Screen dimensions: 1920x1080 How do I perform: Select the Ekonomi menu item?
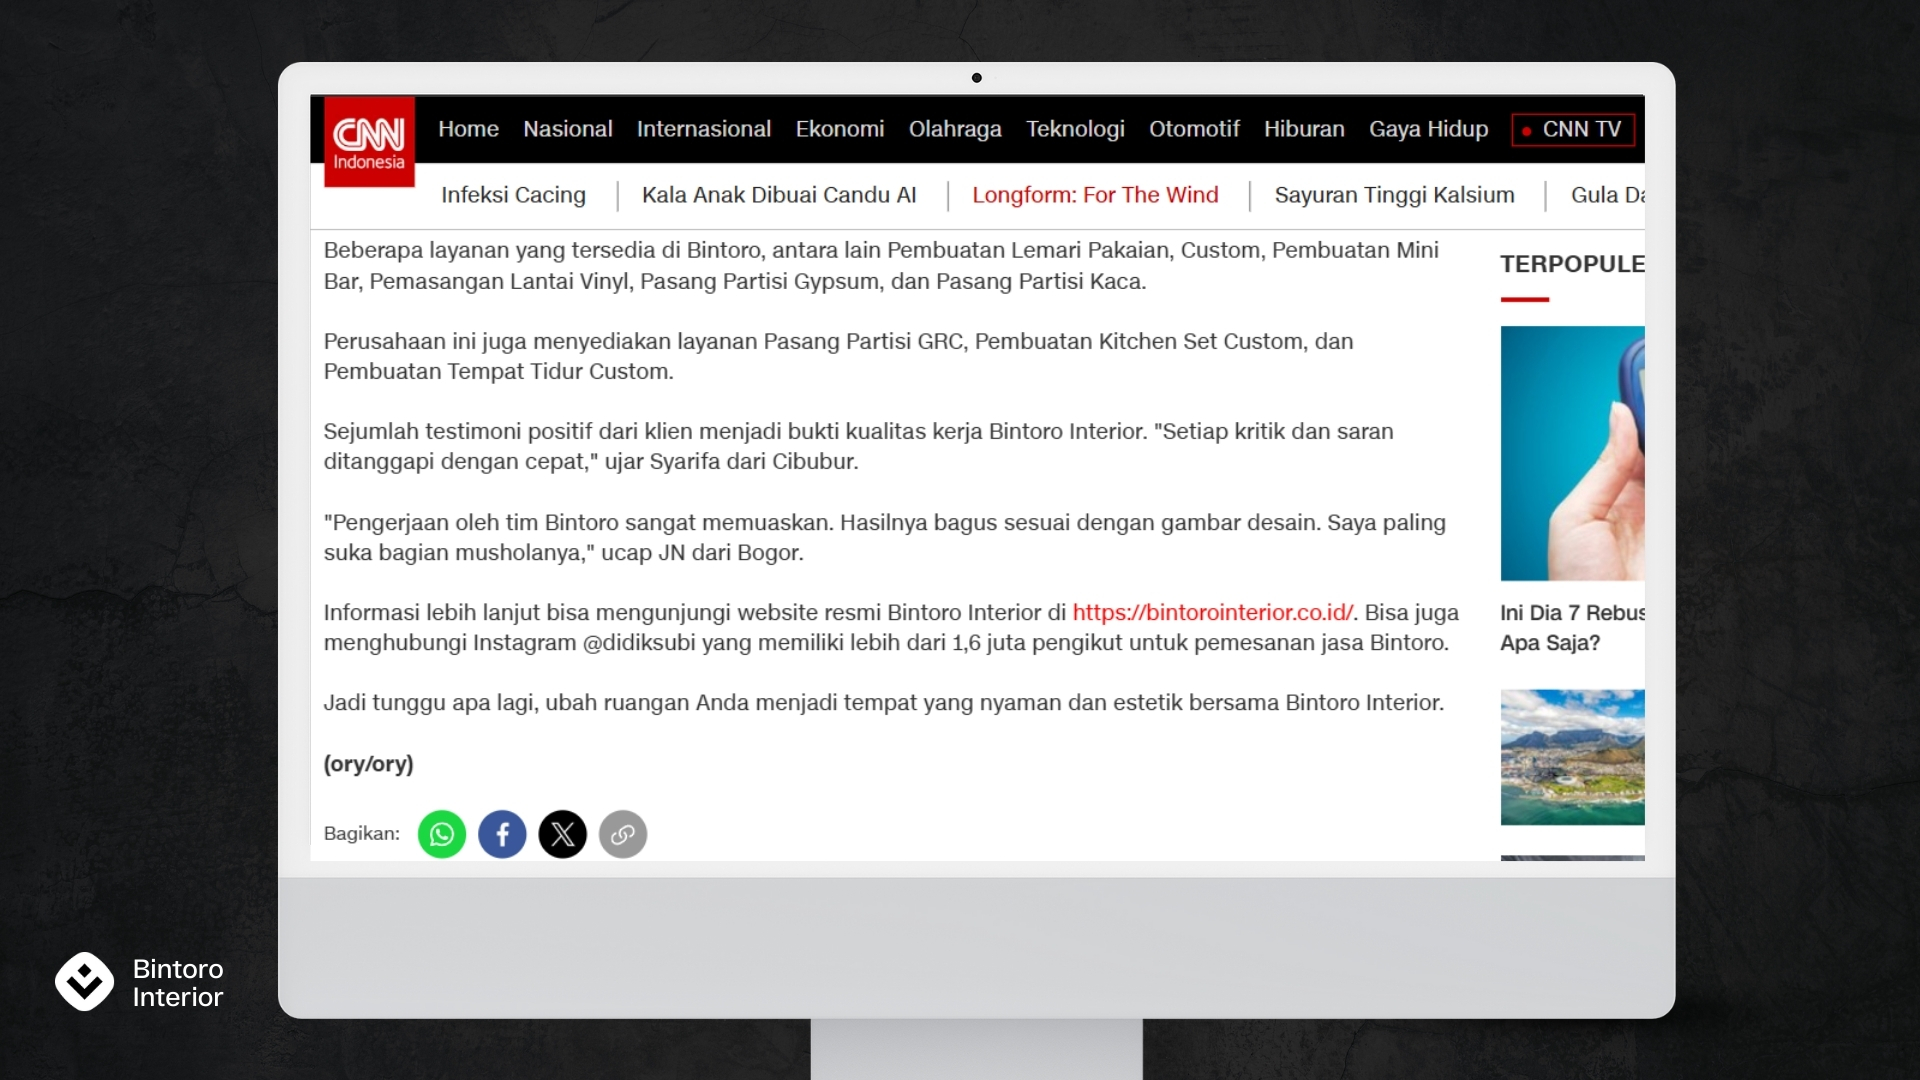coord(839,129)
